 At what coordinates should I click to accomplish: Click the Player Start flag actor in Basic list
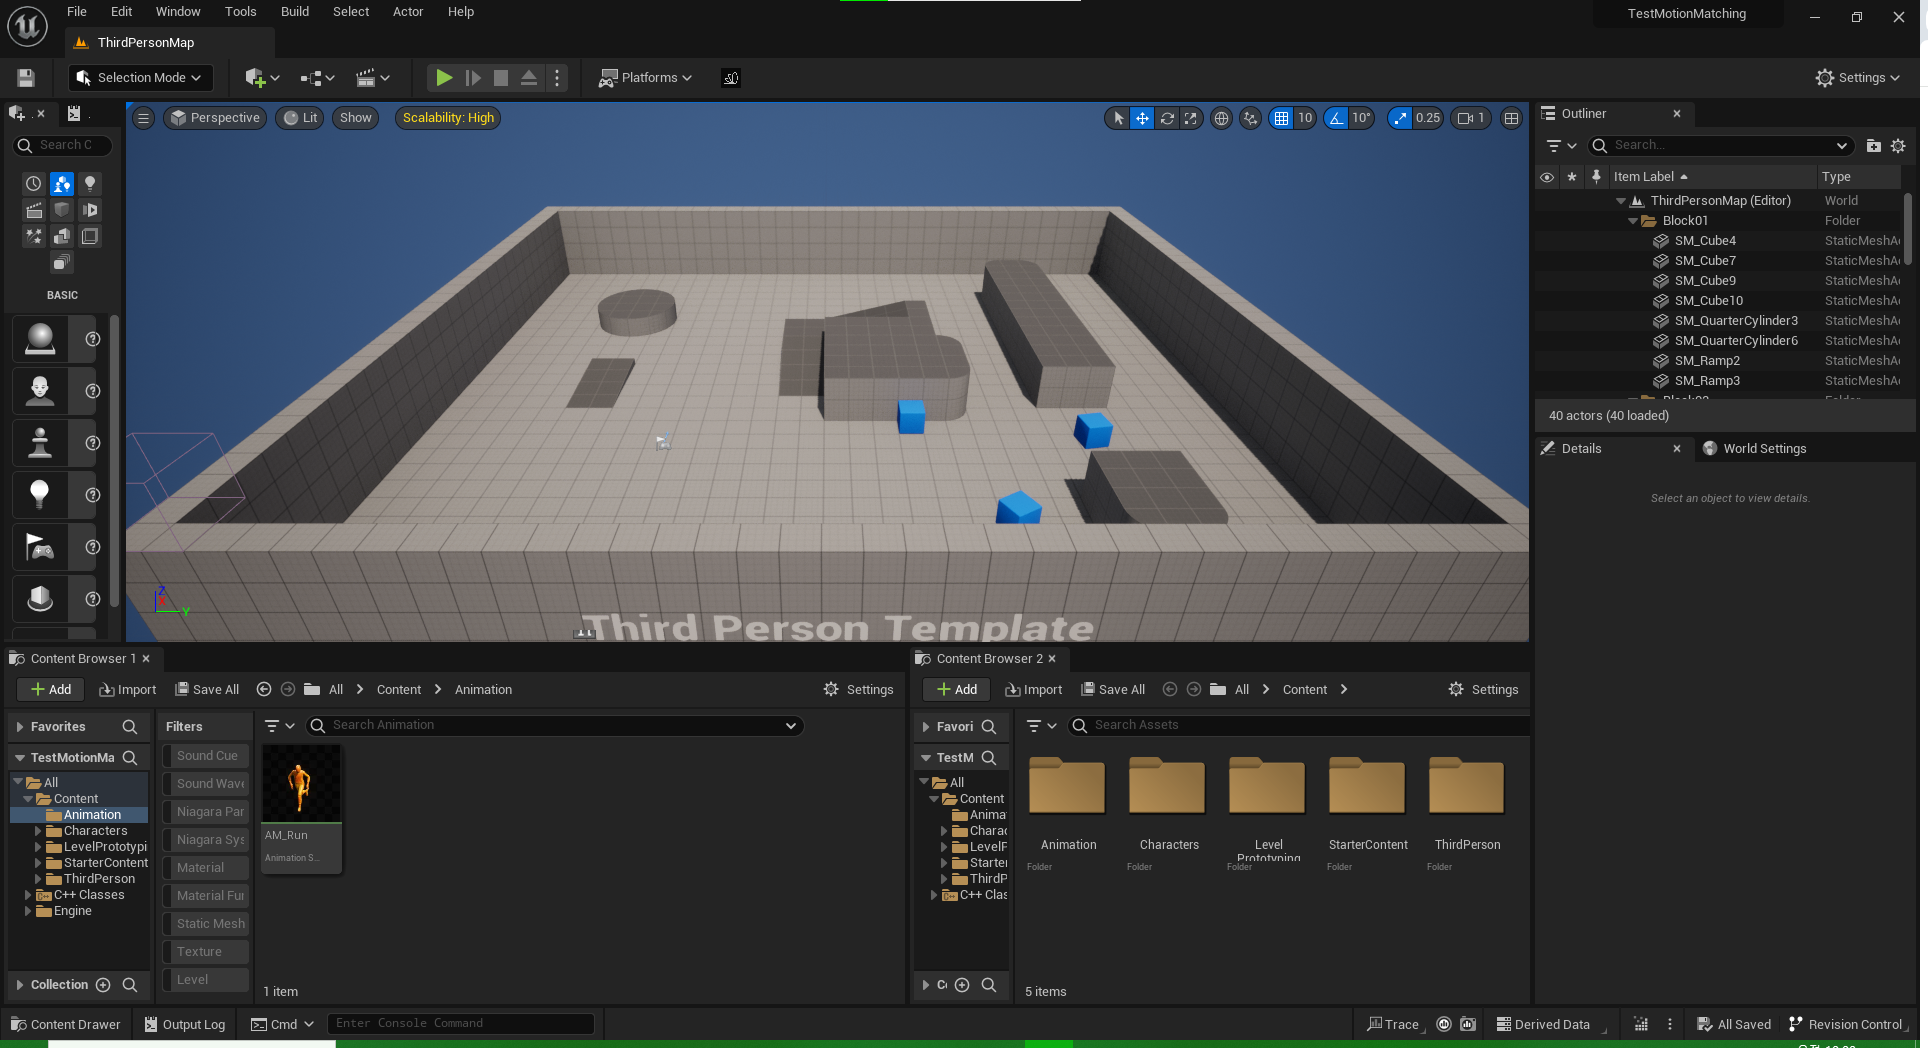pos(40,547)
